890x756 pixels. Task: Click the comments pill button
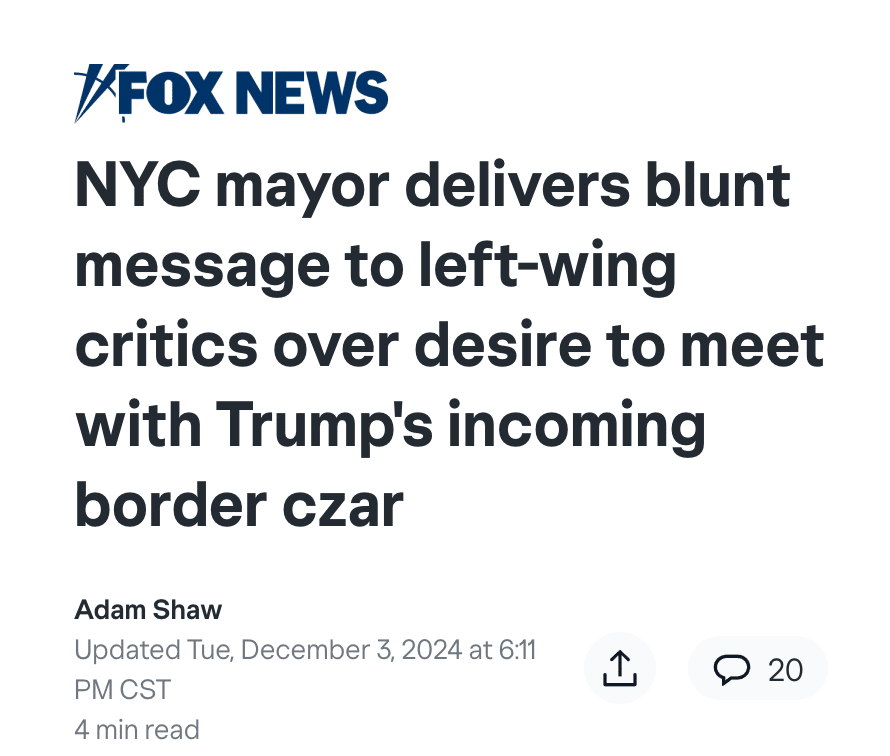click(757, 669)
